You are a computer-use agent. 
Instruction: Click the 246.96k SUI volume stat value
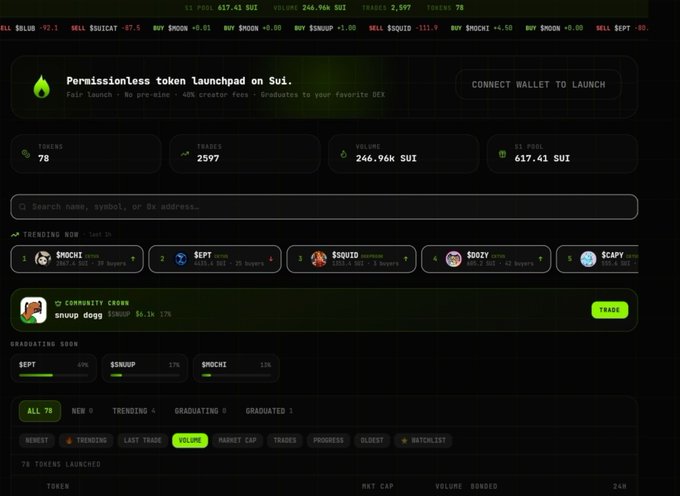coord(386,159)
